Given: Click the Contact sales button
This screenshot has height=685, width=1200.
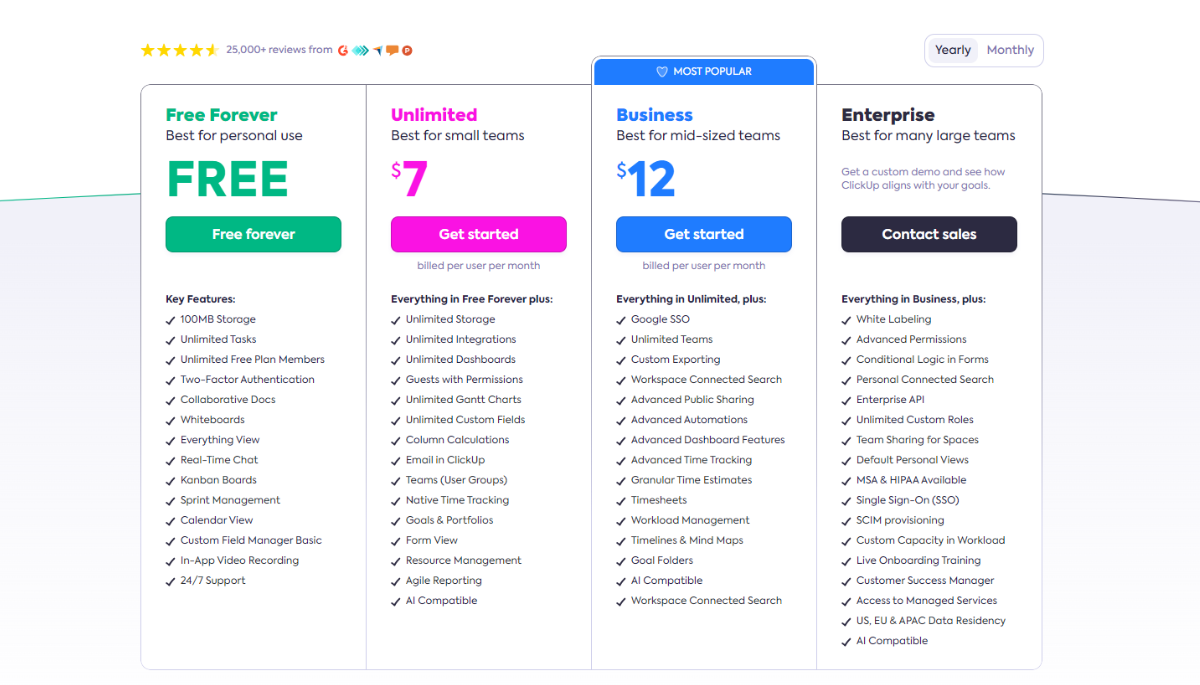Looking at the screenshot, I should [x=928, y=233].
